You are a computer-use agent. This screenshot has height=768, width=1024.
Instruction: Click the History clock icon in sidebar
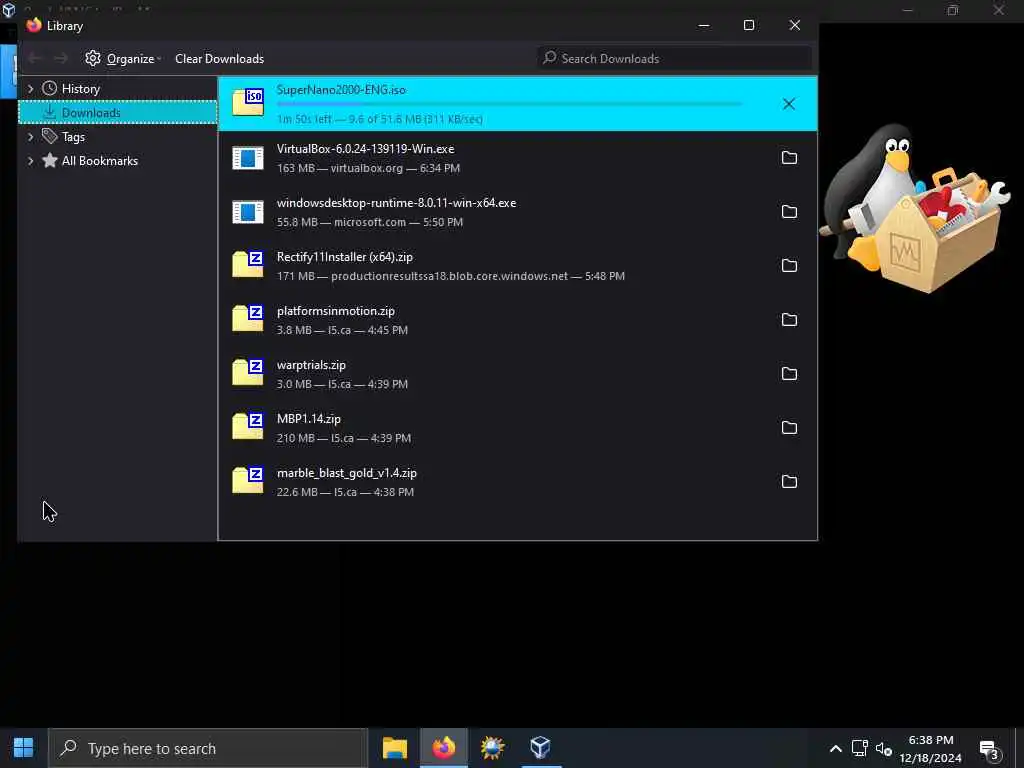click(50, 88)
